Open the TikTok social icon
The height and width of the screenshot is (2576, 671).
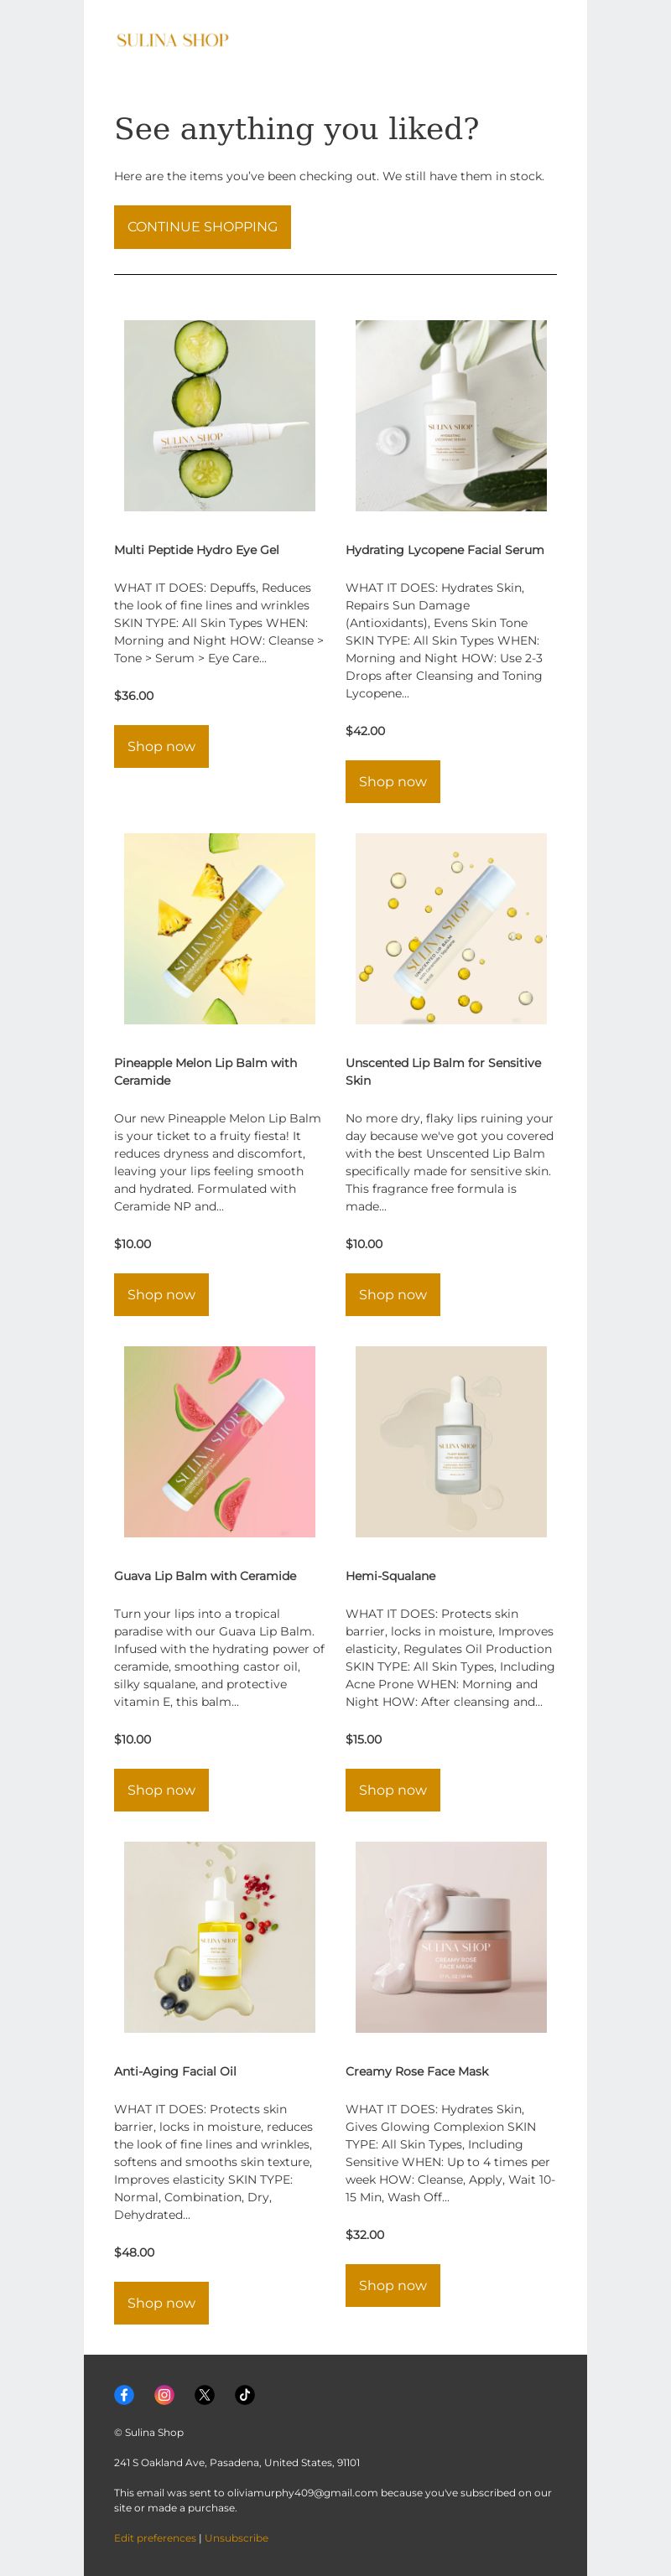(x=244, y=2394)
